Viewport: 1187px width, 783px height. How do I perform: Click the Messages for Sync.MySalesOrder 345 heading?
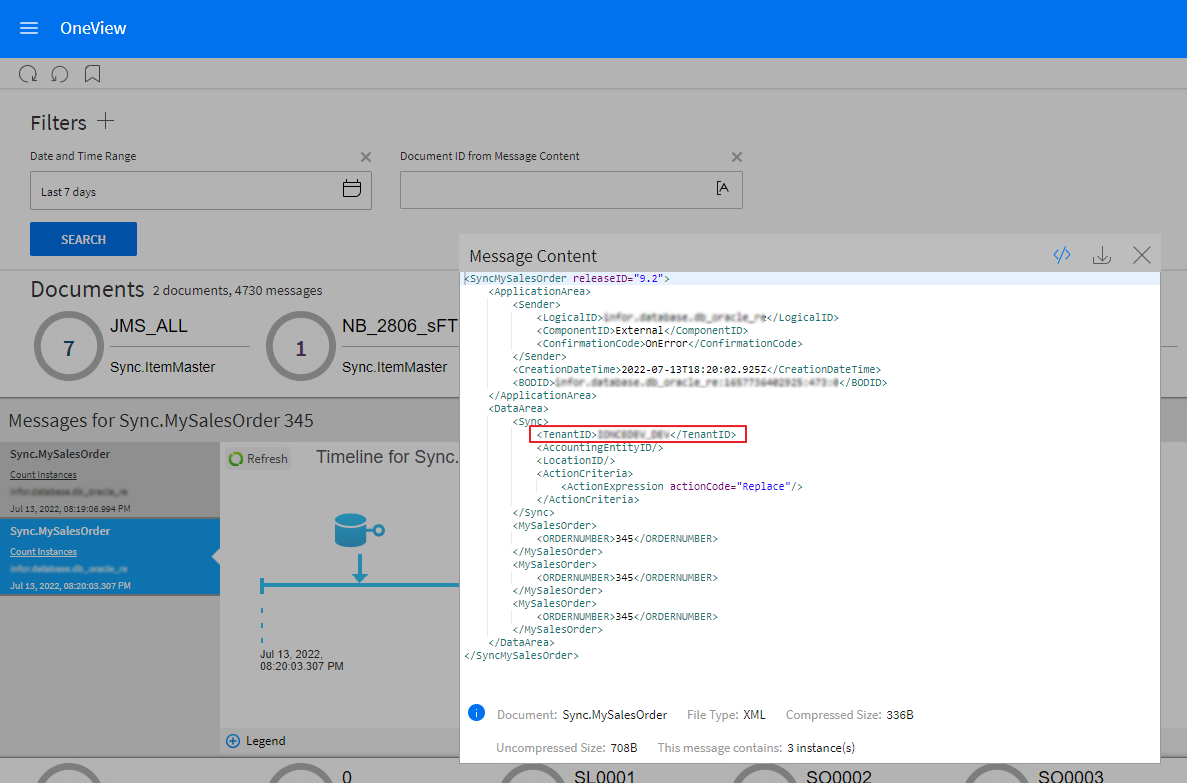pyautogui.click(x=161, y=420)
